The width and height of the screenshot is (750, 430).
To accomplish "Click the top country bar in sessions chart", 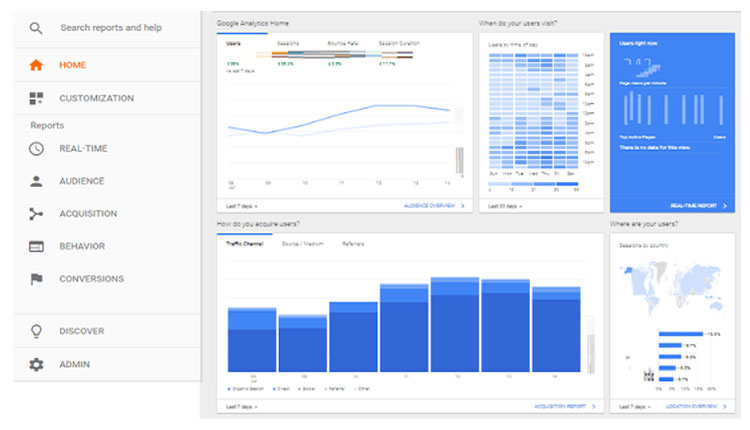I will 681,334.
